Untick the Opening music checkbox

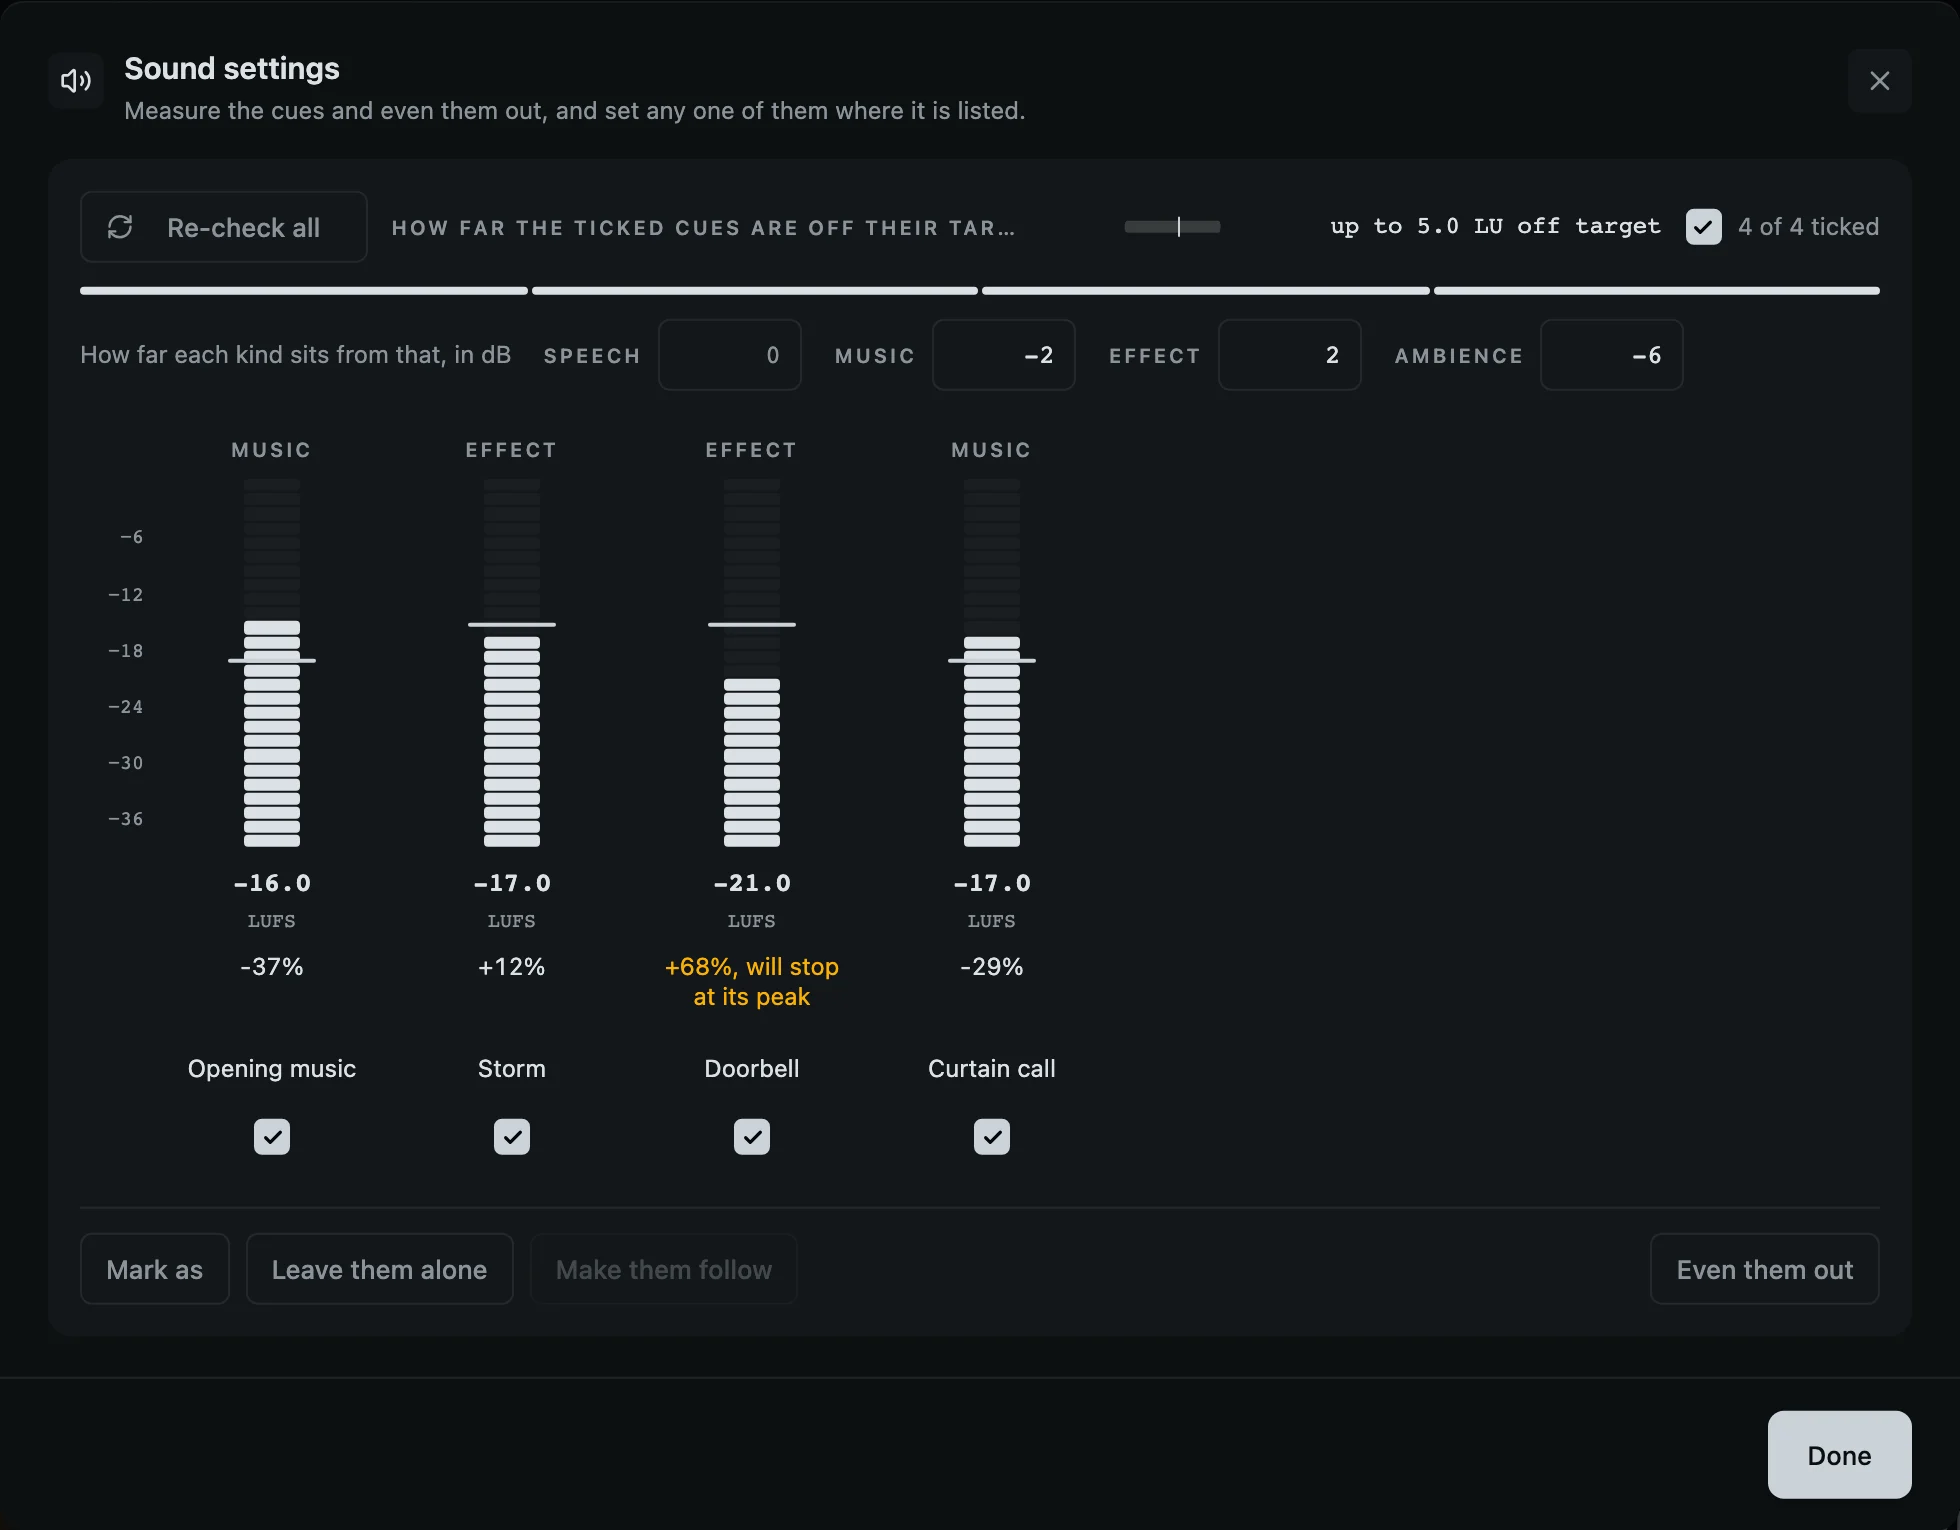tap(272, 1137)
